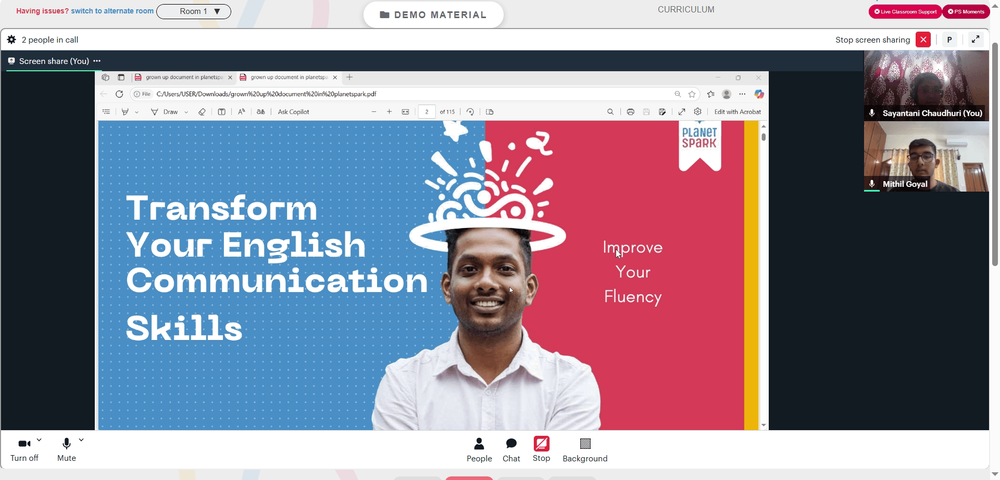
Task: Zoom in the PDF
Action: (x=389, y=112)
